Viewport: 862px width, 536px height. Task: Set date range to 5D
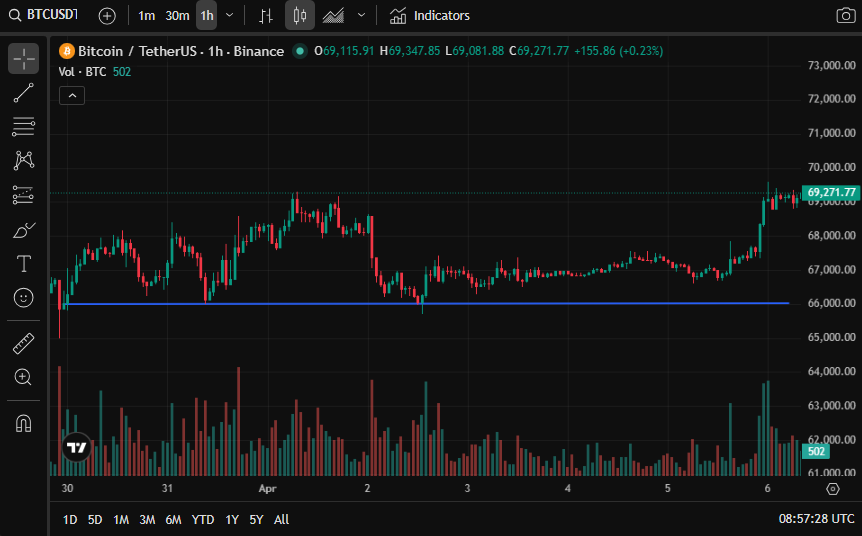(95, 520)
